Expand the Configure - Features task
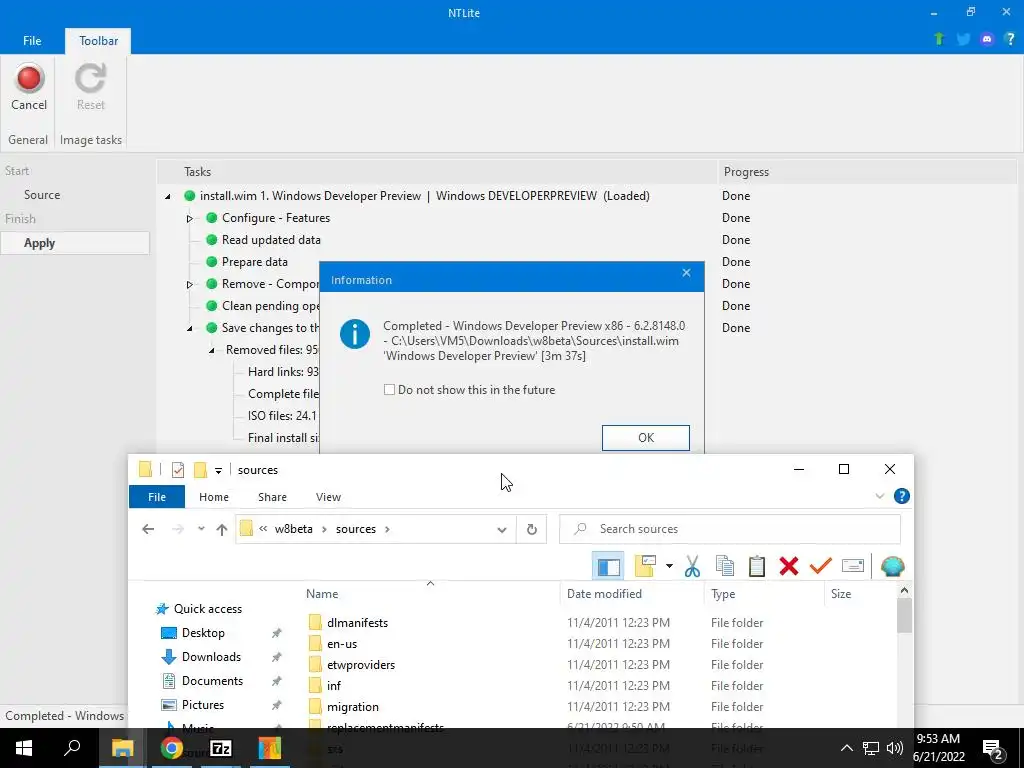This screenshot has width=1024, height=768. pos(189,218)
